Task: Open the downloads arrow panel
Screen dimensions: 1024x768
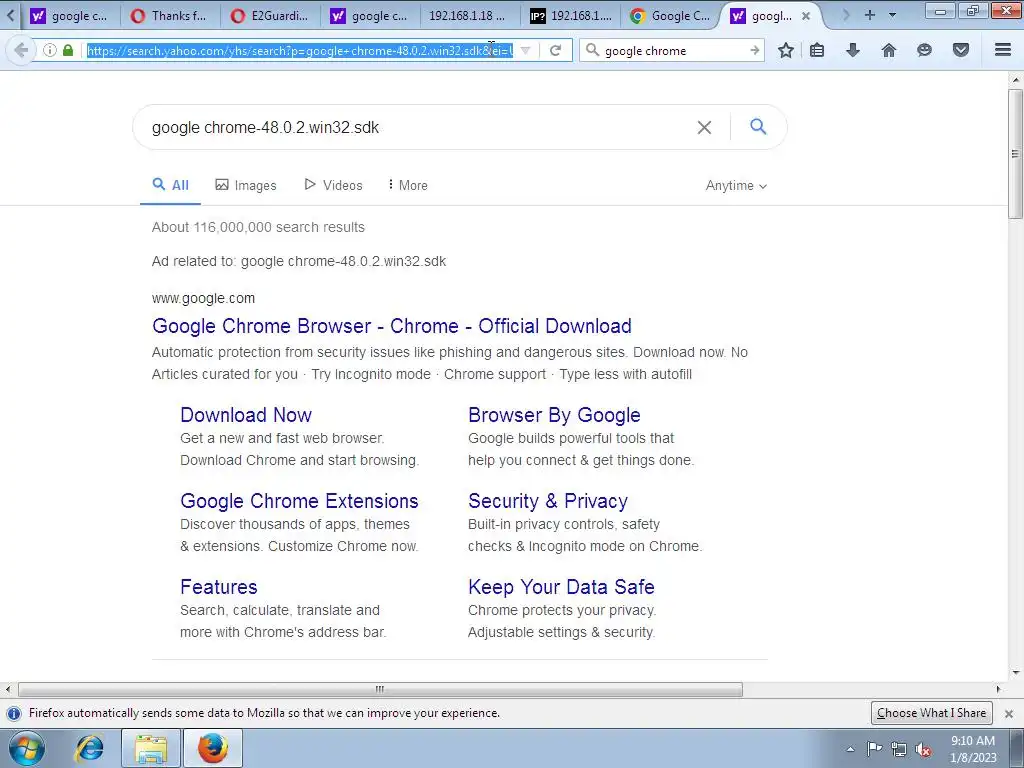Action: pyautogui.click(x=853, y=50)
